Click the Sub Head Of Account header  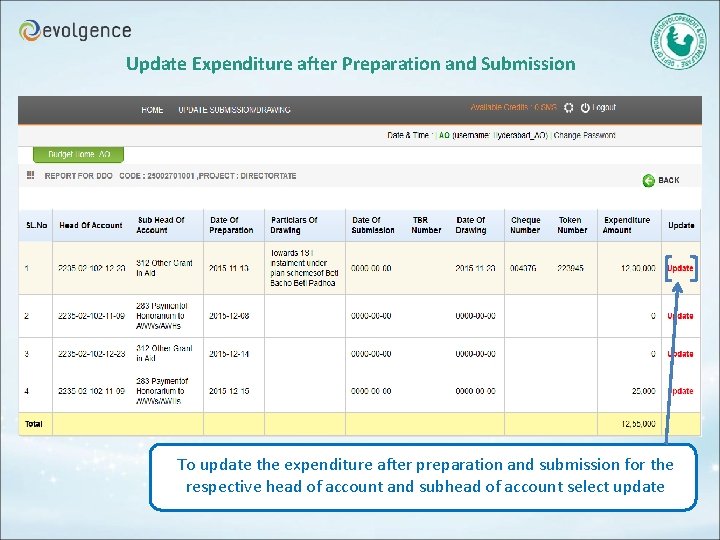tap(160, 225)
